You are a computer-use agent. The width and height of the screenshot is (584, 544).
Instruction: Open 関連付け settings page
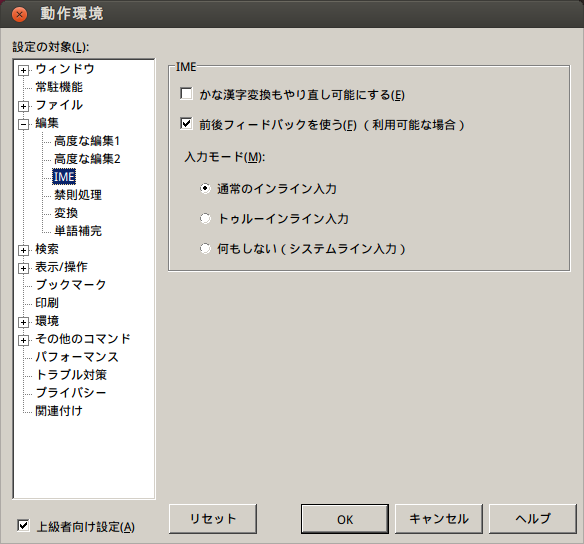tap(59, 411)
